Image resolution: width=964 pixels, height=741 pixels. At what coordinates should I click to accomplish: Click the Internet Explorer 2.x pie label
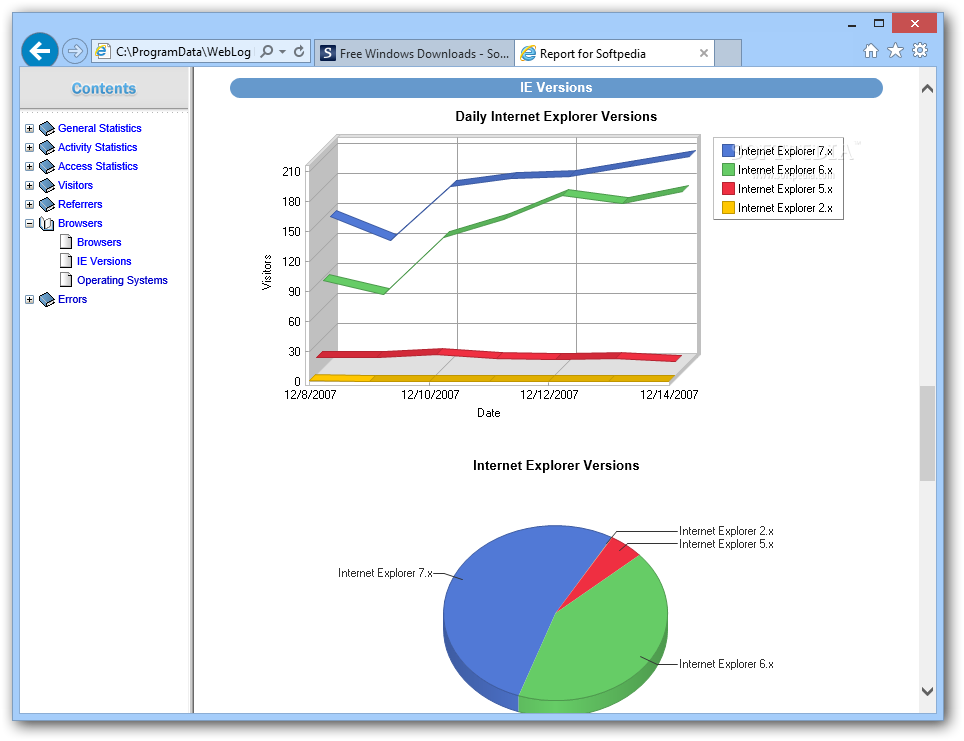click(726, 531)
